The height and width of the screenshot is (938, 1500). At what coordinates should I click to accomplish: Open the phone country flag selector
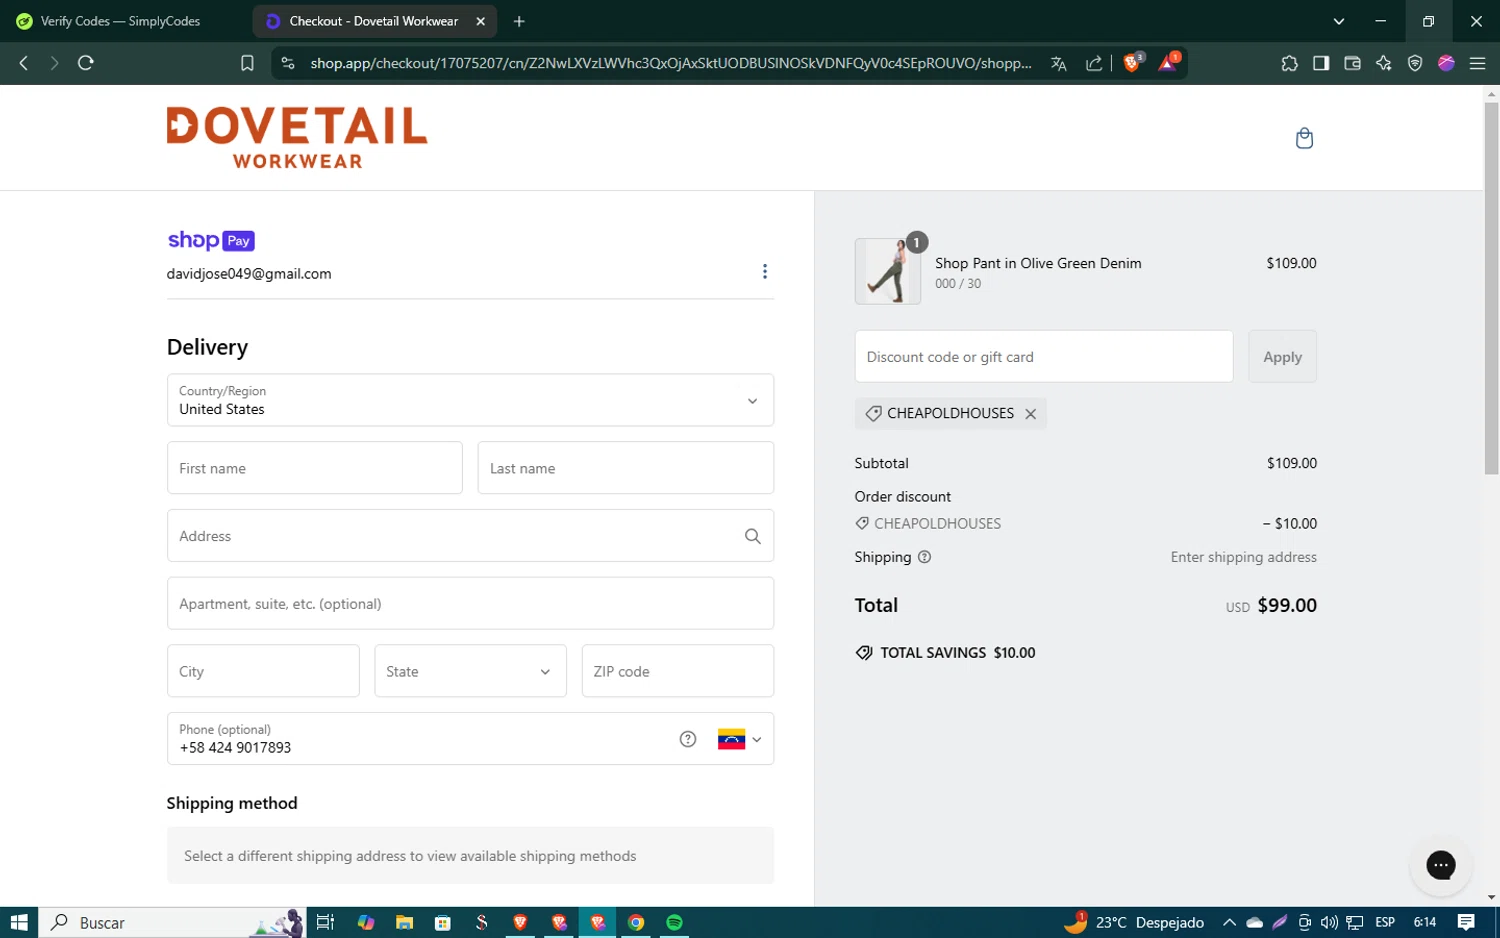pyautogui.click(x=740, y=739)
